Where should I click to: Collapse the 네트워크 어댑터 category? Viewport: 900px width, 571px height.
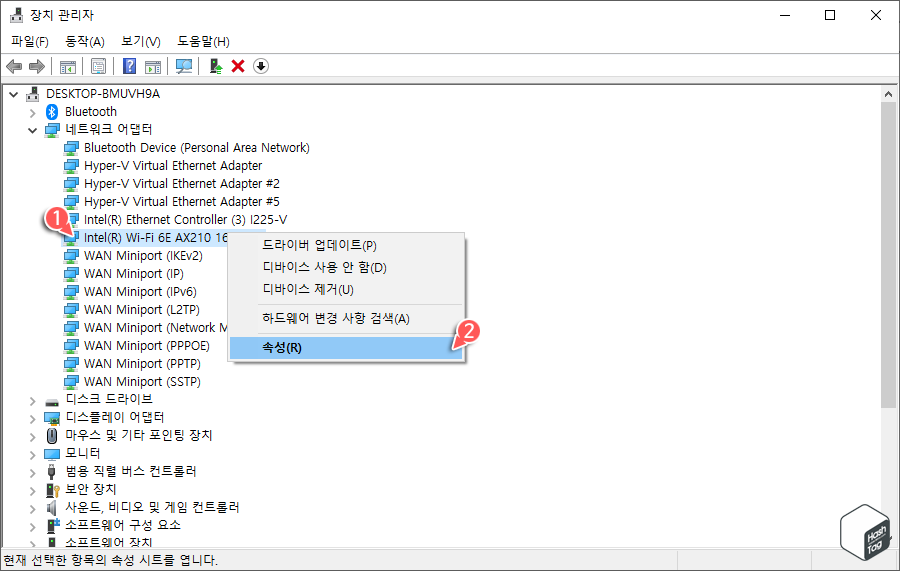click(x=33, y=130)
